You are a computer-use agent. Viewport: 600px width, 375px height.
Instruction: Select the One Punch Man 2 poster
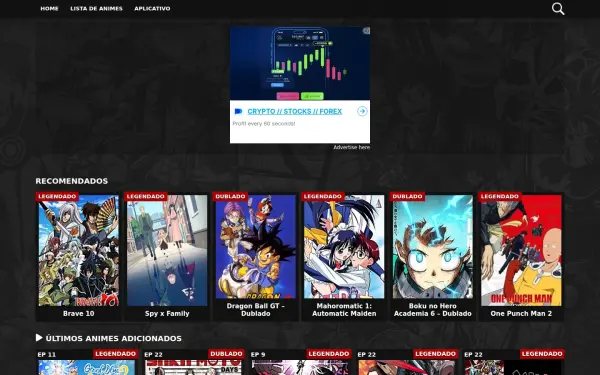(x=521, y=250)
